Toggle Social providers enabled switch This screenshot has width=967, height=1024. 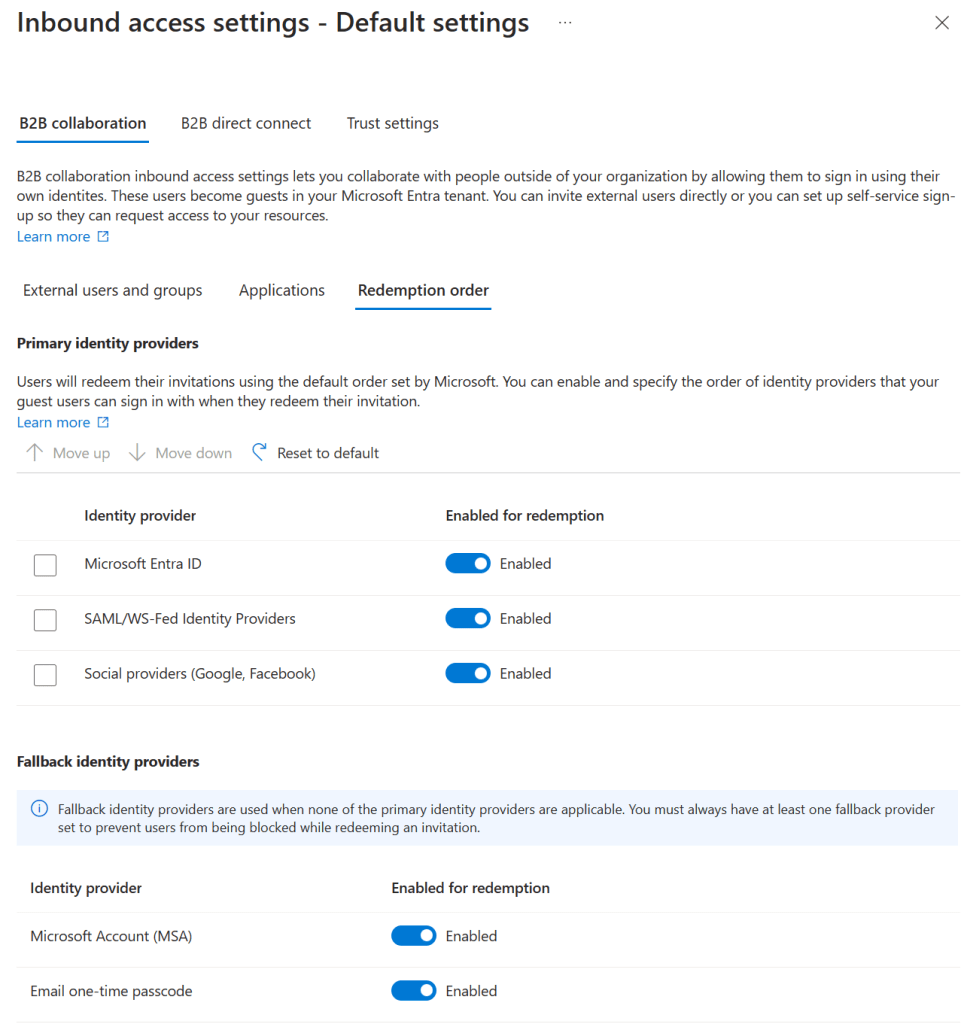pos(468,674)
